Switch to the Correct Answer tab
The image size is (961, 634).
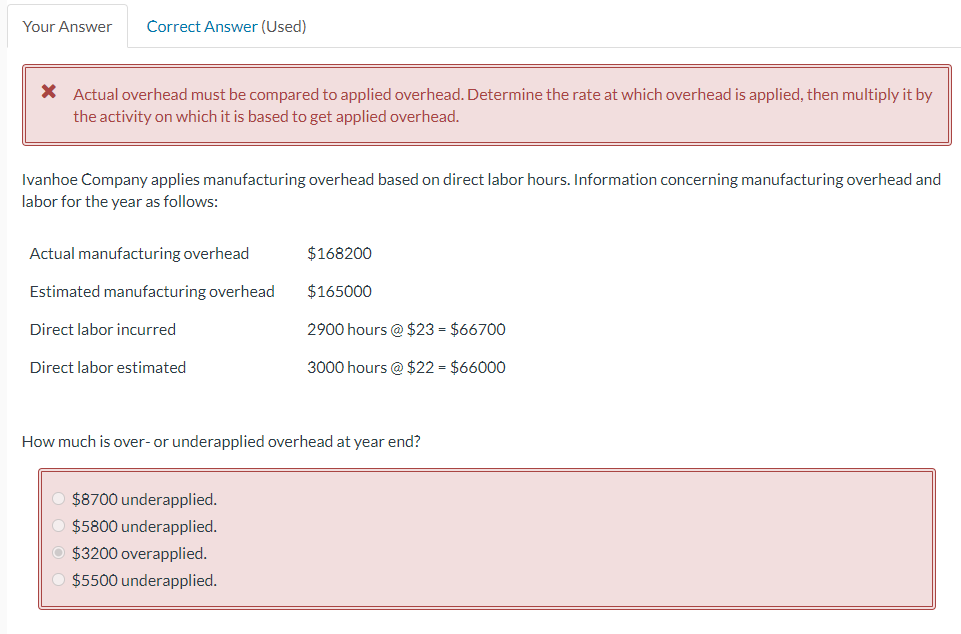click(201, 26)
